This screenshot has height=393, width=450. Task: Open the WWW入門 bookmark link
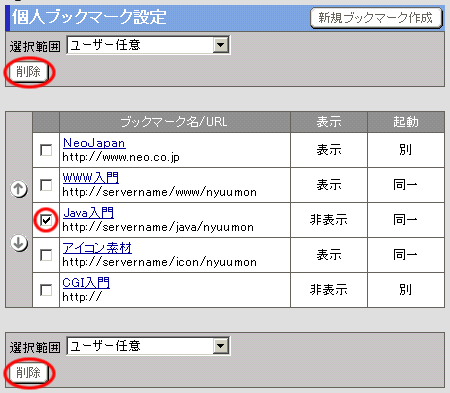pos(91,178)
